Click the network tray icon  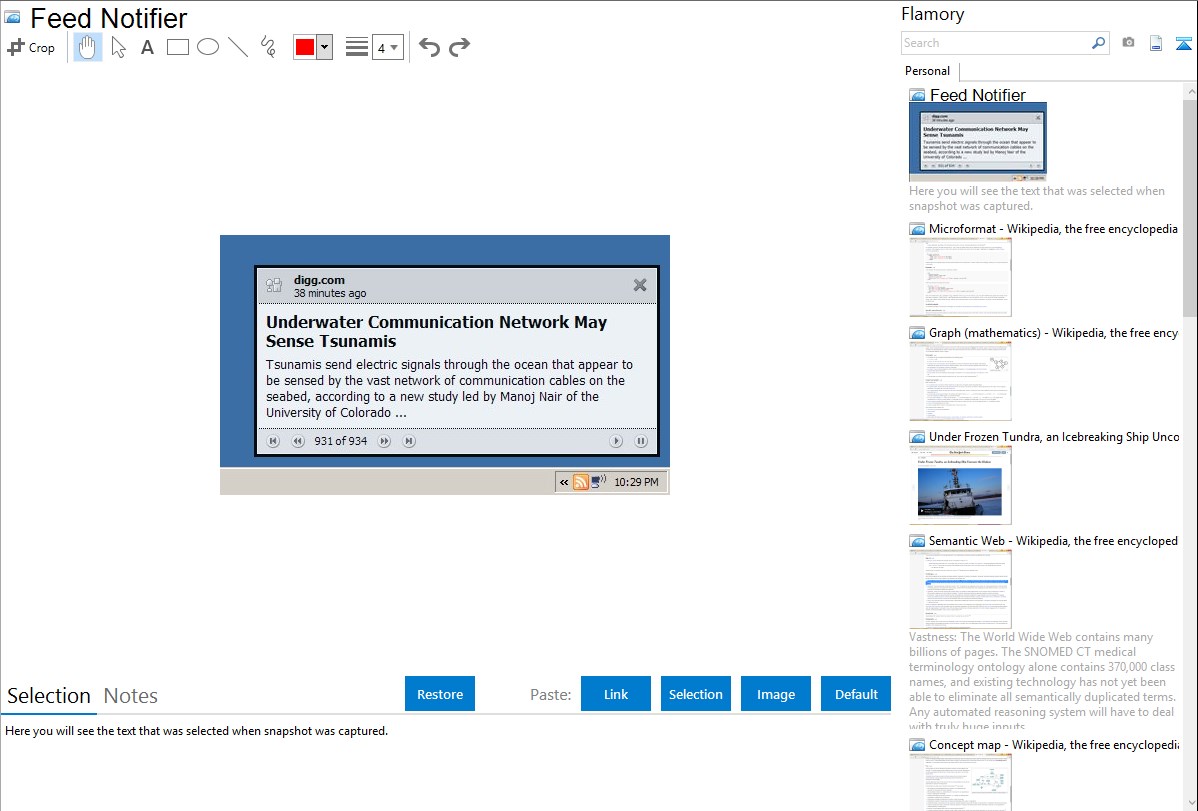598,482
